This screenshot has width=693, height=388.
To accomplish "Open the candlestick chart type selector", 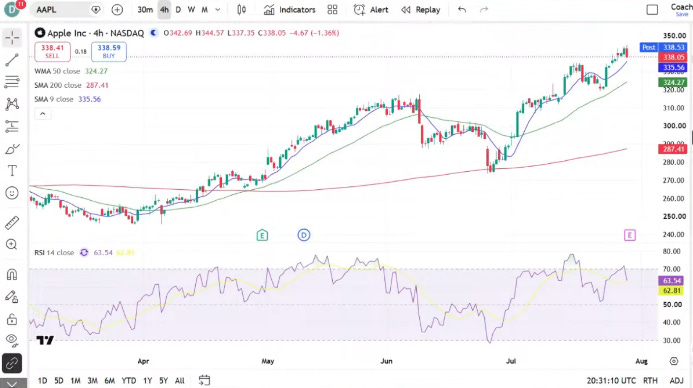I will coord(241,10).
